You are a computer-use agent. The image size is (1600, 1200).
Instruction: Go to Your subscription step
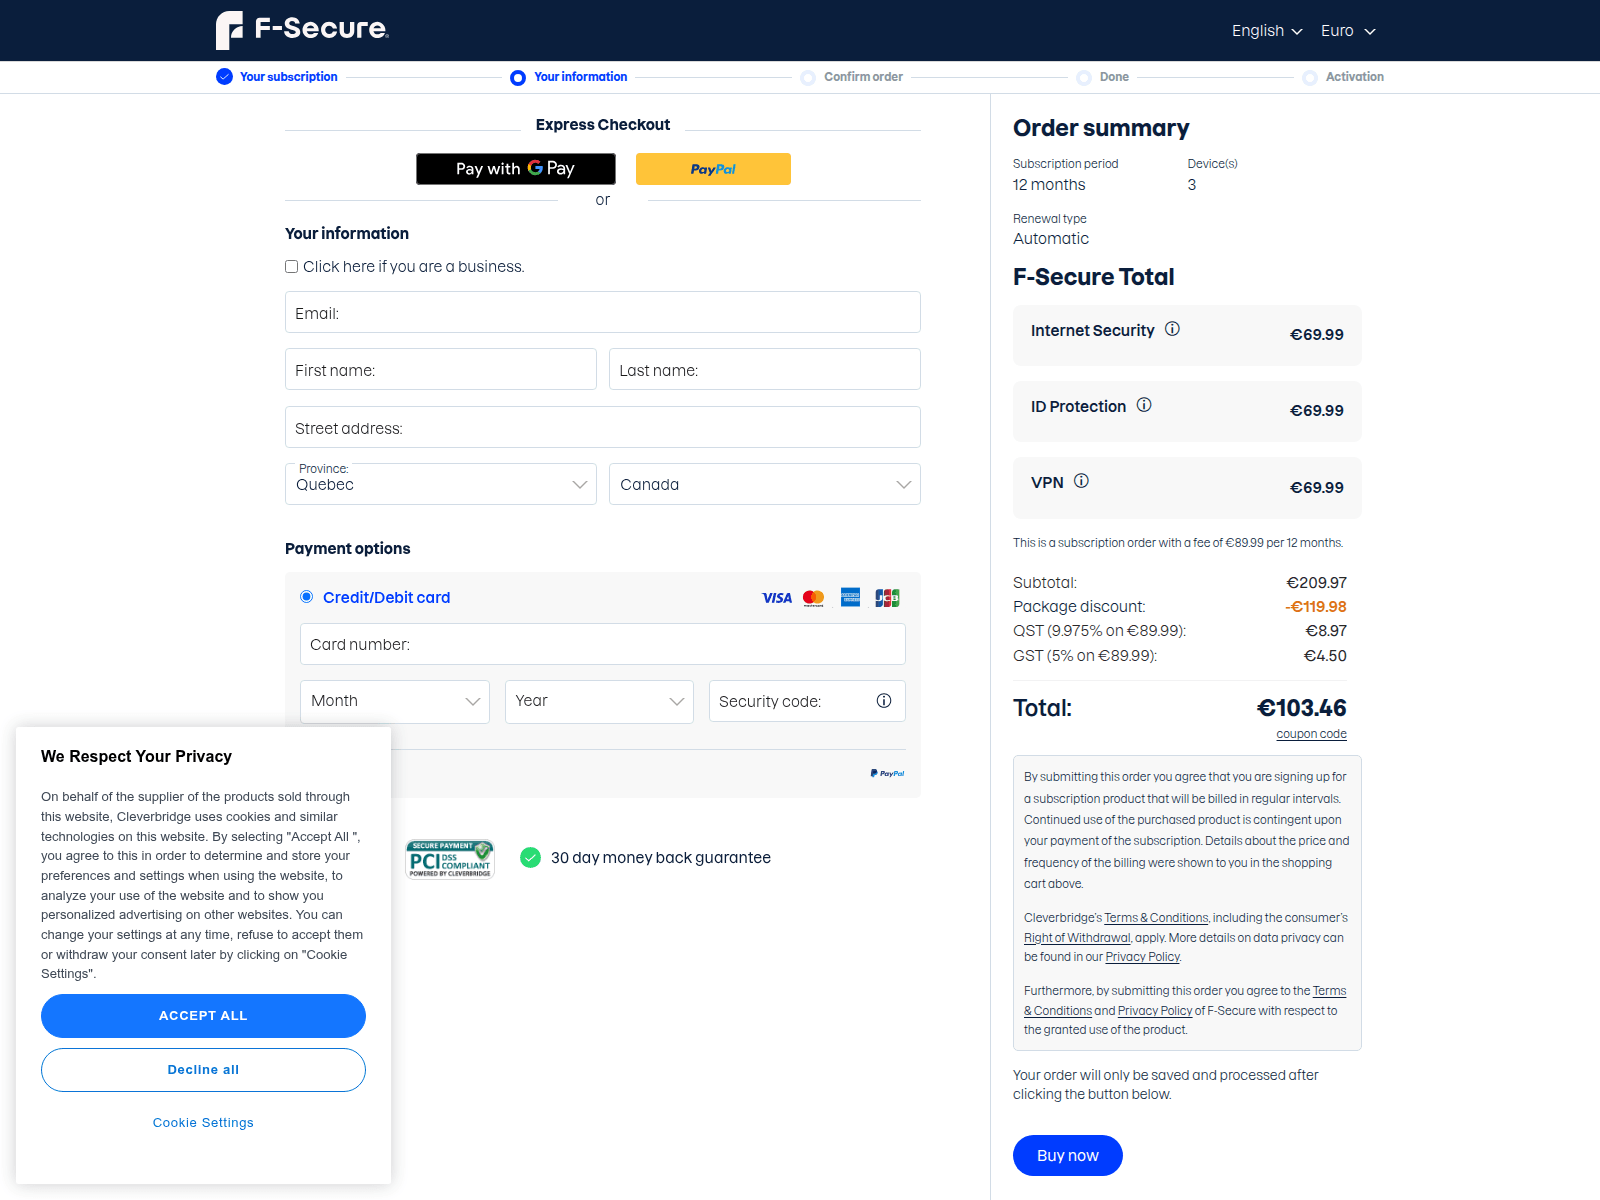pyautogui.click(x=277, y=77)
